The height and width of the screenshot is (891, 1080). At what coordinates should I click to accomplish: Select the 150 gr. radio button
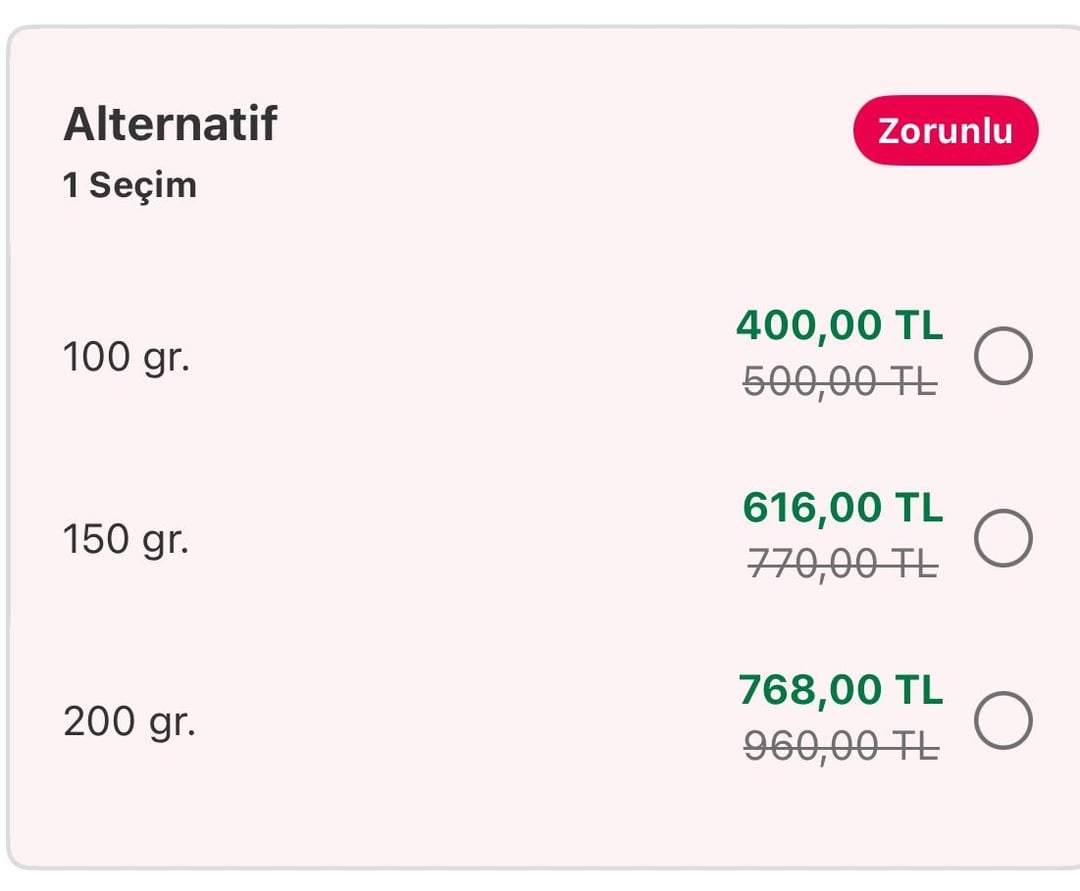(x=1003, y=538)
